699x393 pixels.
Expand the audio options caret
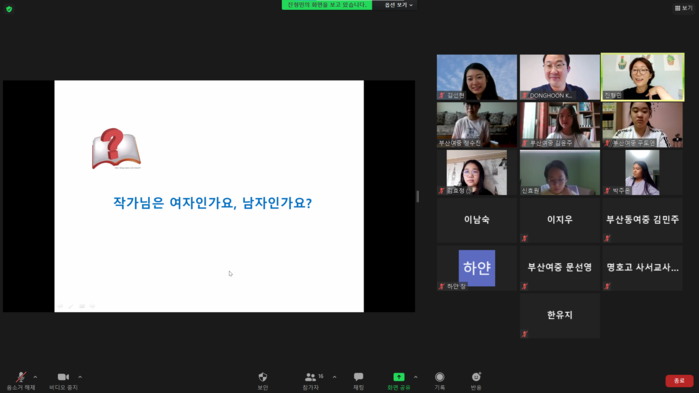[x=36, y=377]
